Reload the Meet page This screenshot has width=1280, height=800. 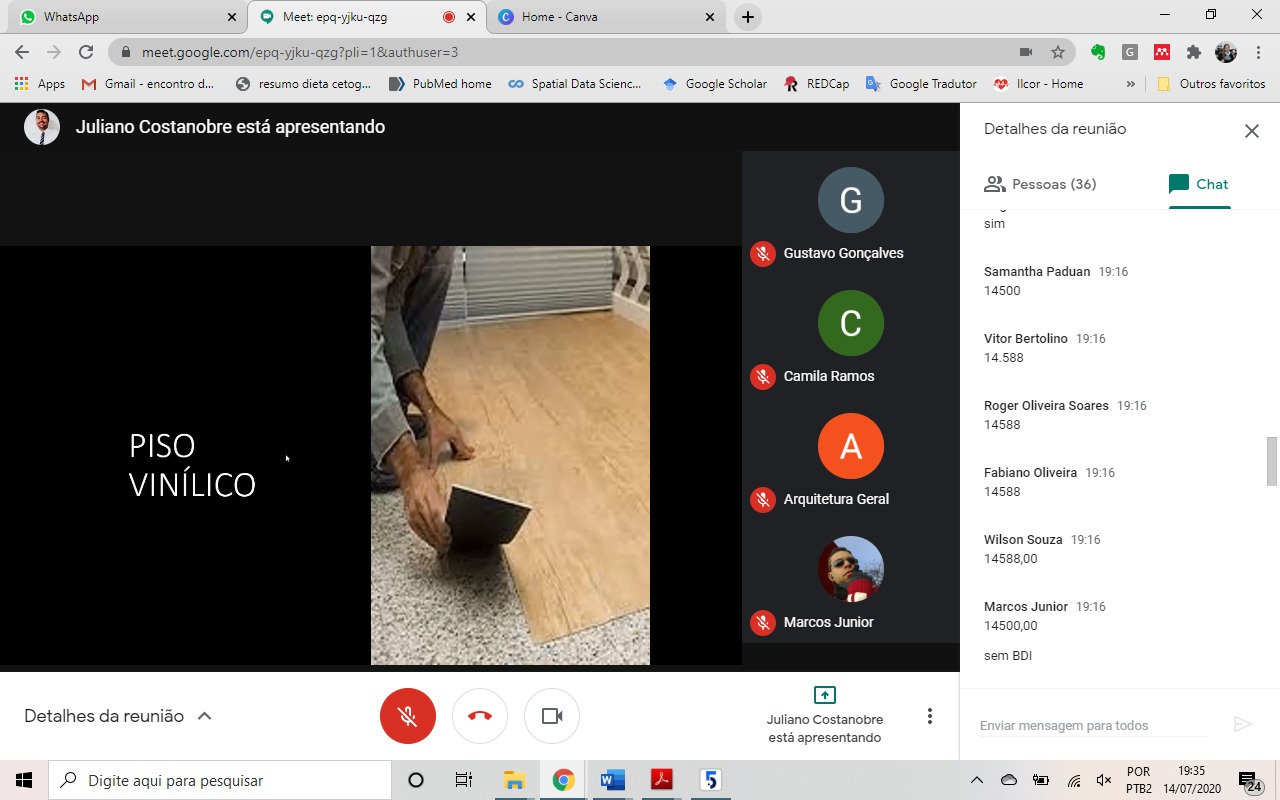pyautogui.click(x=86, y=52)
